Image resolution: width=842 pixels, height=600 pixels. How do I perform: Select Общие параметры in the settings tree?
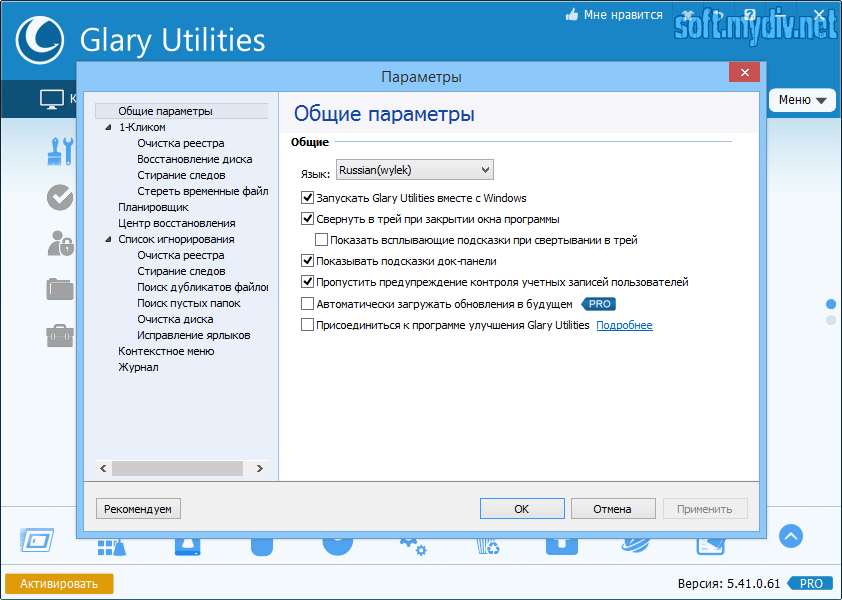tap(165, 111)
